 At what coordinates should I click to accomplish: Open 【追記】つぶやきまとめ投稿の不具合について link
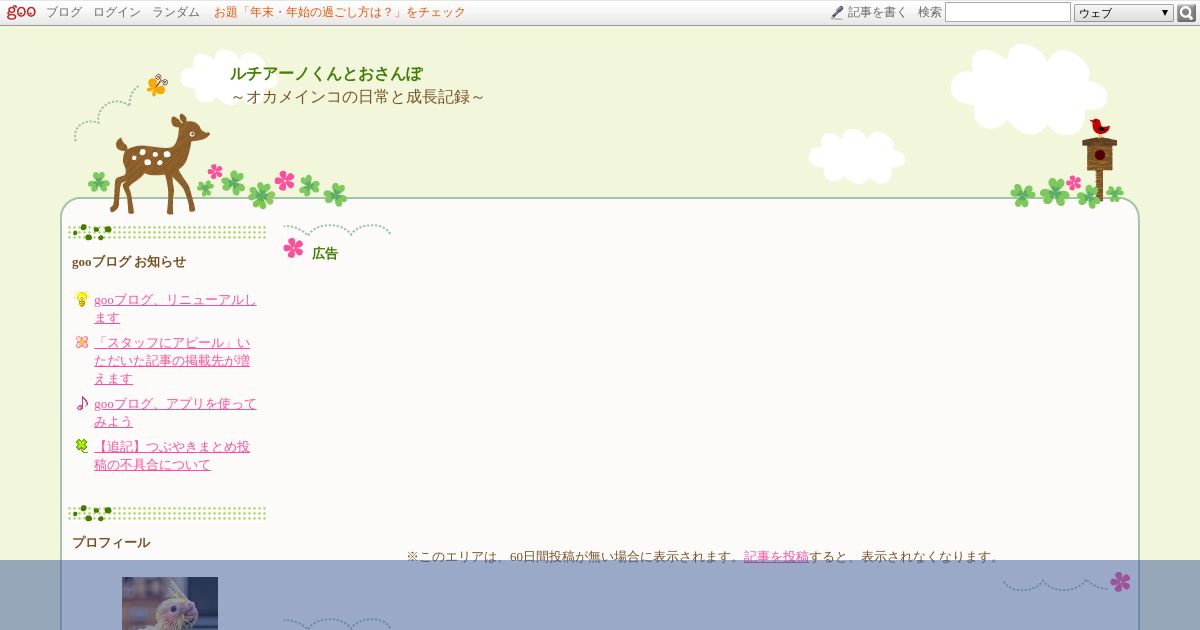172,456
